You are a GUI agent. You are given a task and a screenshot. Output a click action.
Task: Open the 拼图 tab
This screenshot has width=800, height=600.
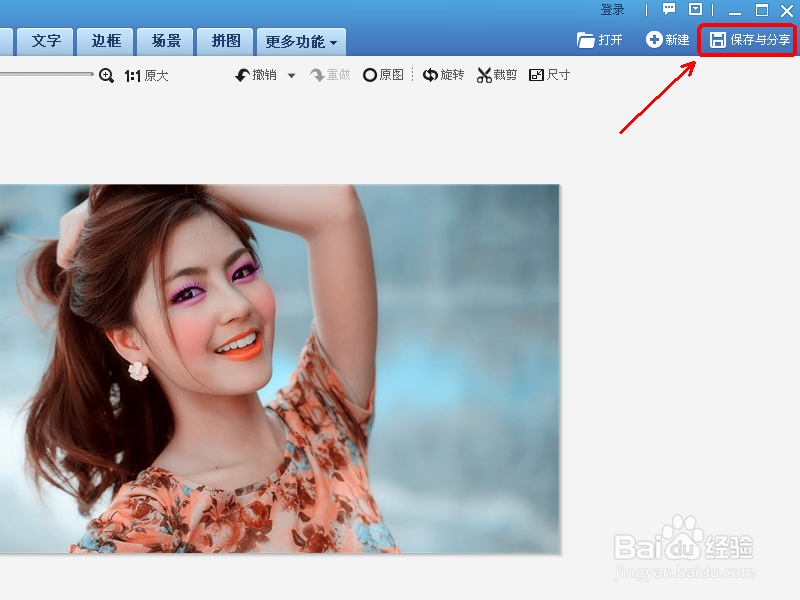(x=226, y=41)
